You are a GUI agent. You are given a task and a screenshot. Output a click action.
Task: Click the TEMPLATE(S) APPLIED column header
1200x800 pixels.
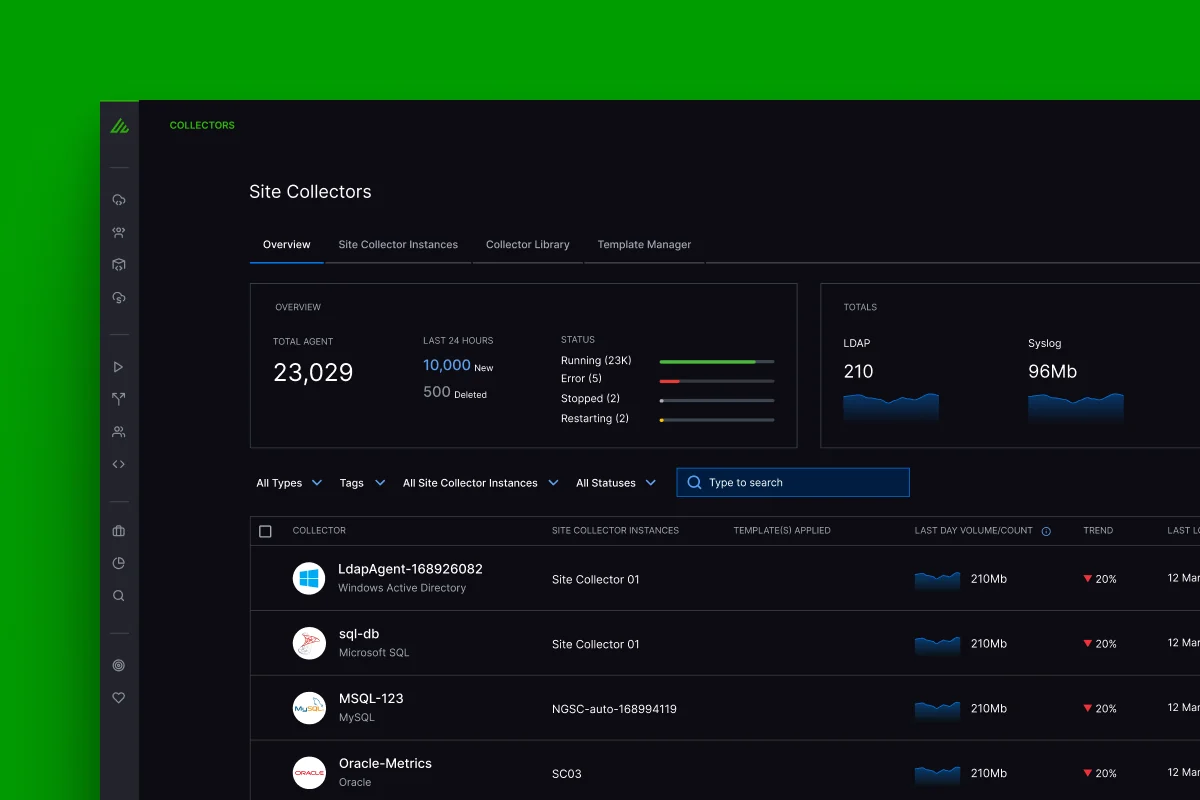tap(782, 531)
